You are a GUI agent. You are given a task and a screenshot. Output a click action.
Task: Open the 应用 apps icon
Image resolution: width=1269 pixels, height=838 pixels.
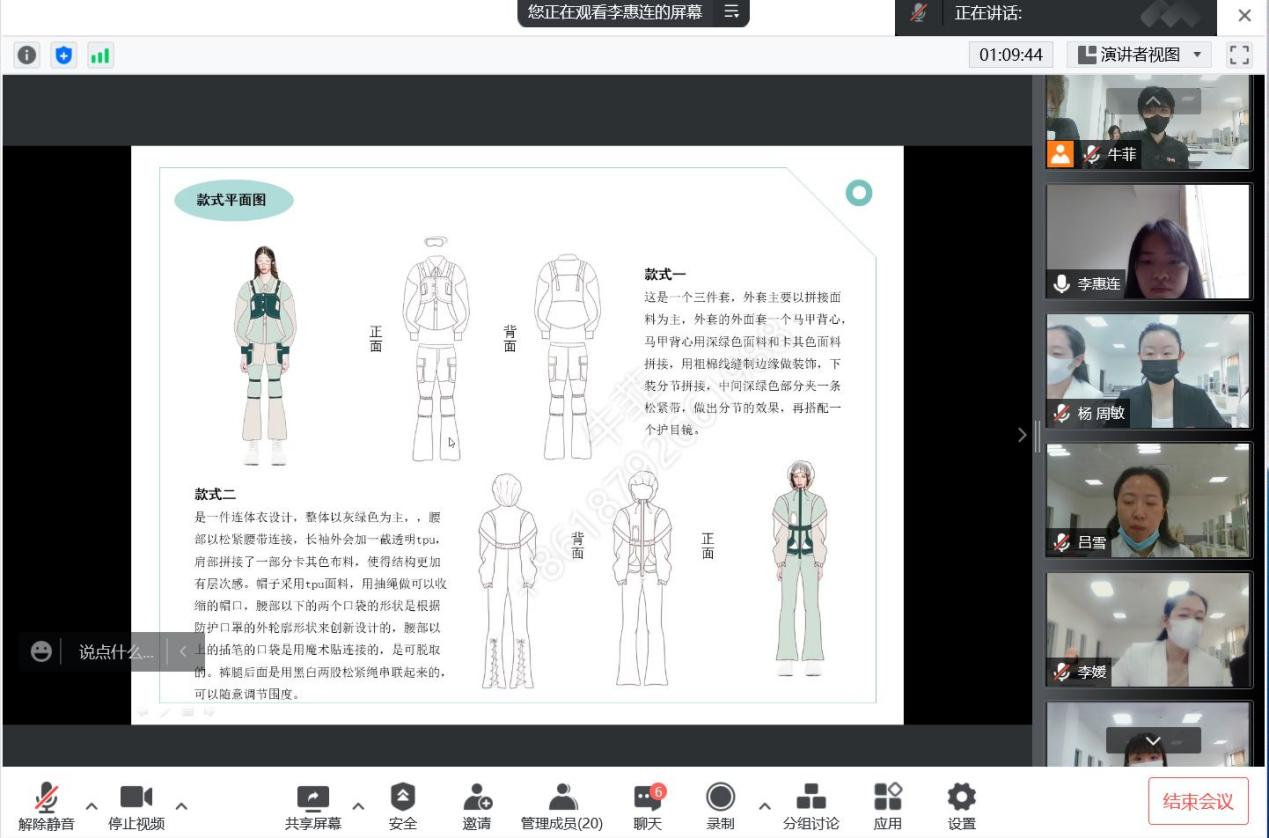point(887,806)
